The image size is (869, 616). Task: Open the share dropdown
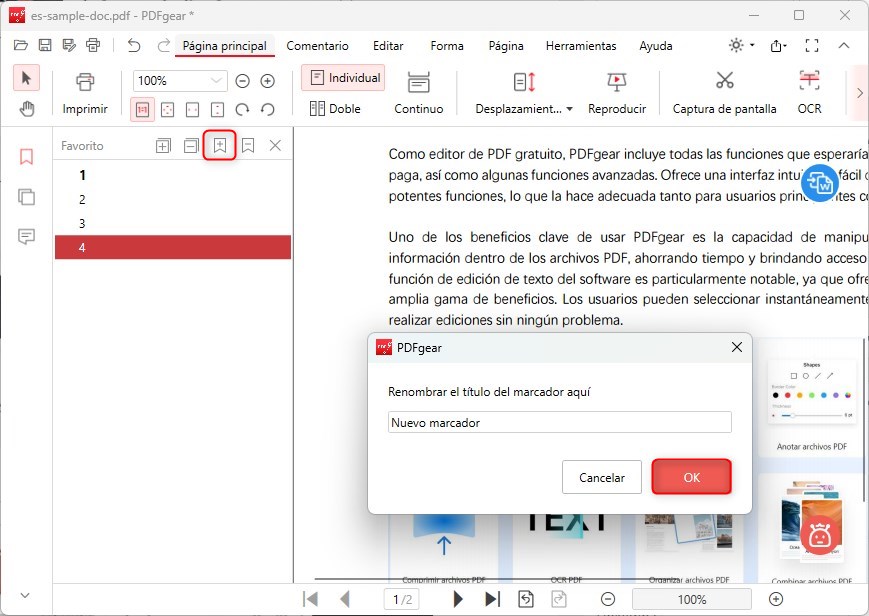pyautogui.click(x=778, y=45)
